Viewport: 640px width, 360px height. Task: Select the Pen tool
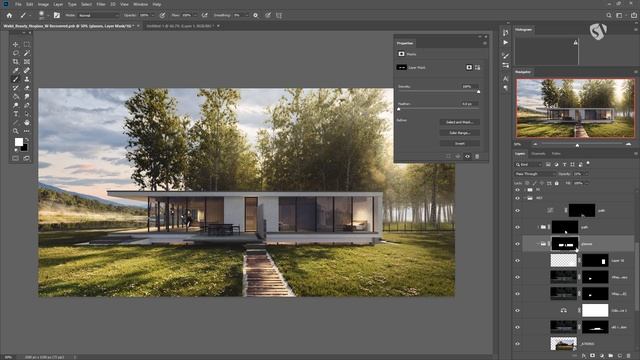point(27,105)
